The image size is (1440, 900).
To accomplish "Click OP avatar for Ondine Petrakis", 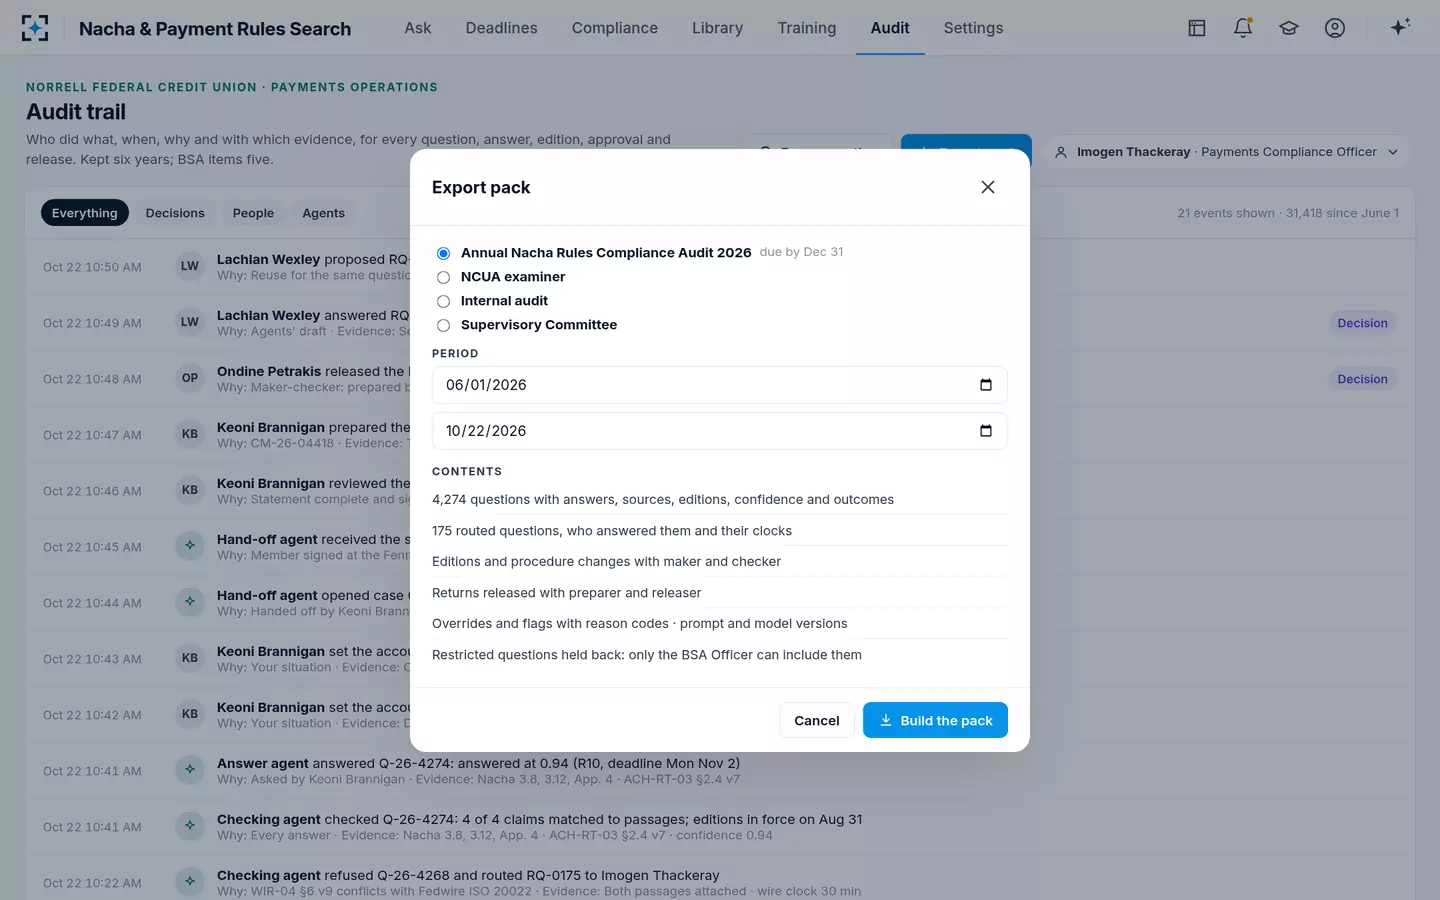I will click(190, 378).
